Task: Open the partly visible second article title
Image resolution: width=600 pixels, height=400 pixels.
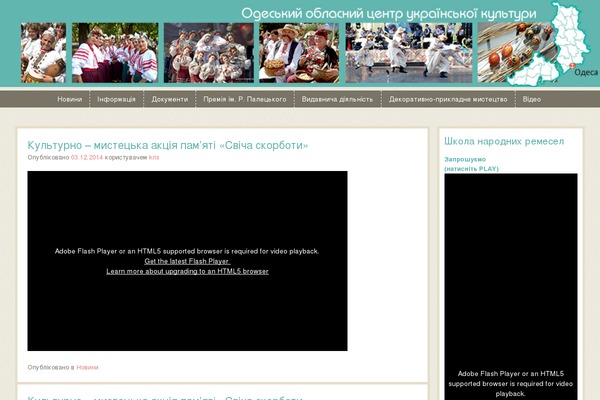Action: 165,397
